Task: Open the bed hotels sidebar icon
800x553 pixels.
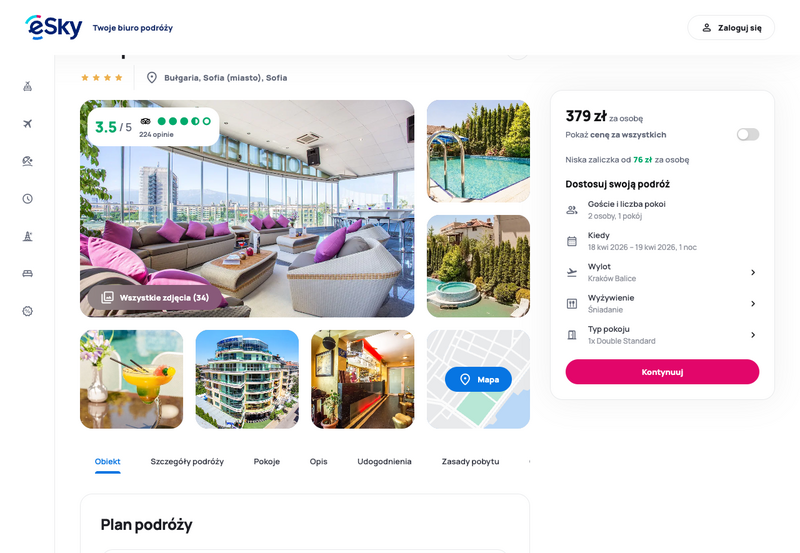Action: [x=28, y=273]
